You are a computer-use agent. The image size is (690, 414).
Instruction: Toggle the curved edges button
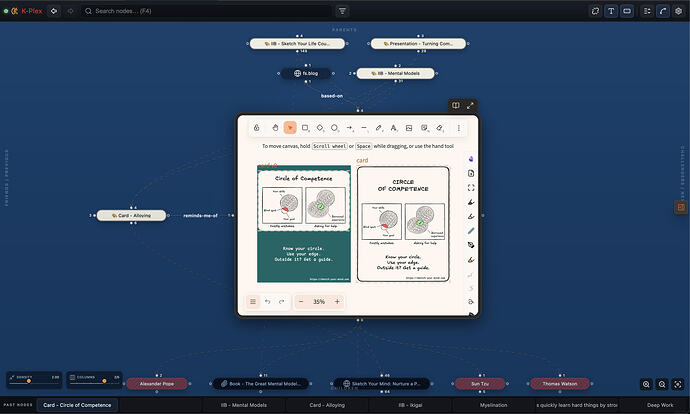pos(663,11)
